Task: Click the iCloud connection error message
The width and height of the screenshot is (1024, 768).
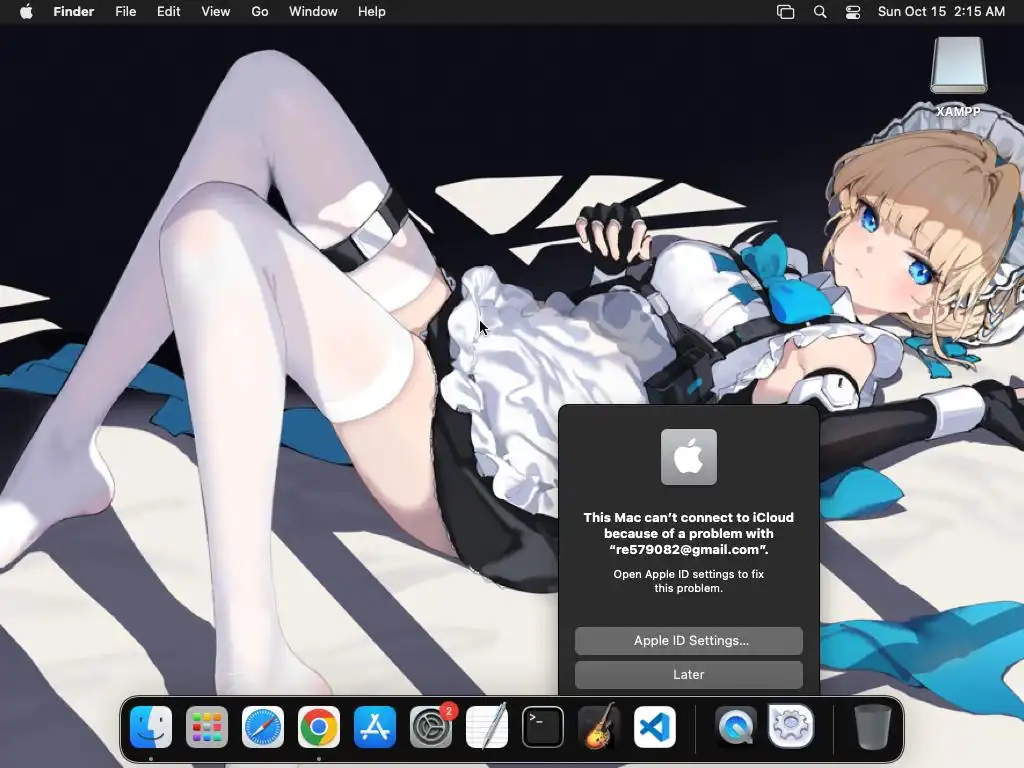Action: click(x=689, y=534)
